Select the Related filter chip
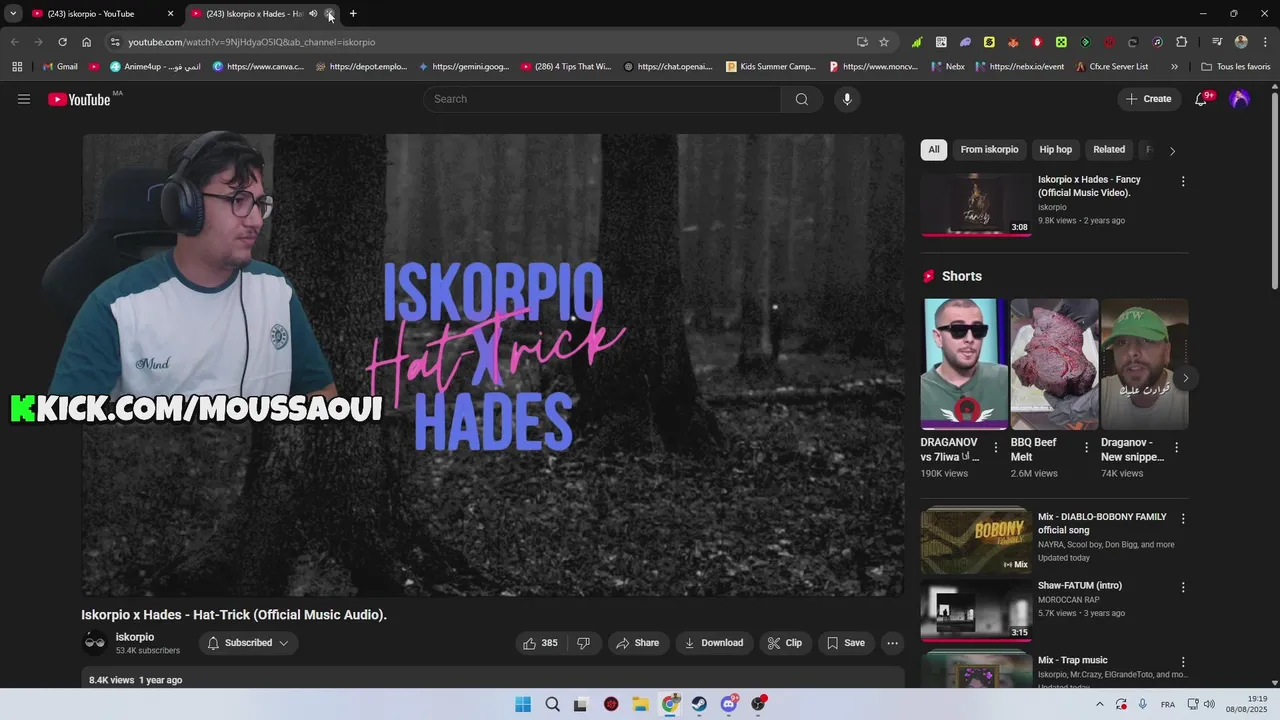The width and height of the screenshot is (1280, 720). tap(1109, 150)
